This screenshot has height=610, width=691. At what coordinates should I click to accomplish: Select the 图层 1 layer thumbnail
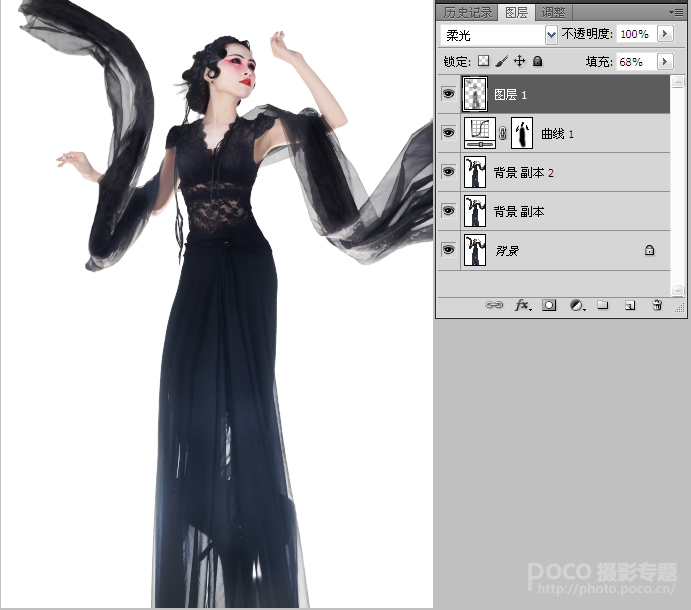point(475,93)
